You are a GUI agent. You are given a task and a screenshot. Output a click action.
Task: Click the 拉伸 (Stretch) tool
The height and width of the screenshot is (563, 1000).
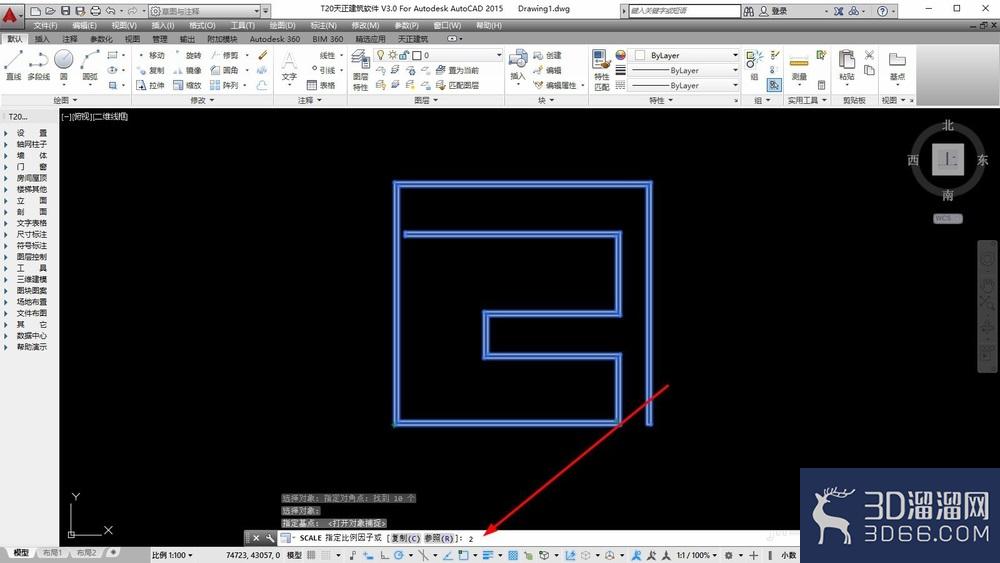(152, 85)
